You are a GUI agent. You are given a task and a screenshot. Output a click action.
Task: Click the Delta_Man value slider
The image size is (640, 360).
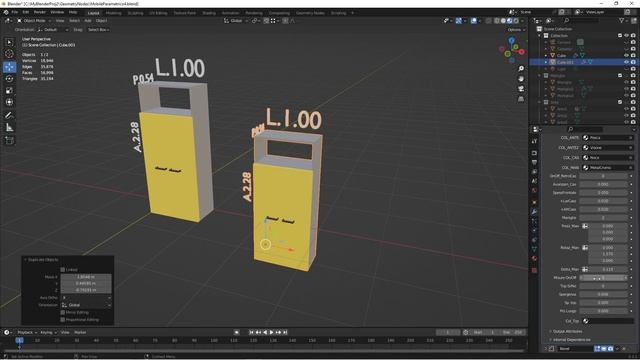pos(607,269)
